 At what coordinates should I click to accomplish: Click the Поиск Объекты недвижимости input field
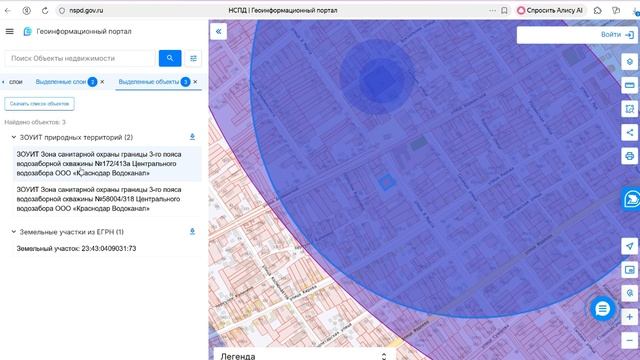click(x=80, y=58)
